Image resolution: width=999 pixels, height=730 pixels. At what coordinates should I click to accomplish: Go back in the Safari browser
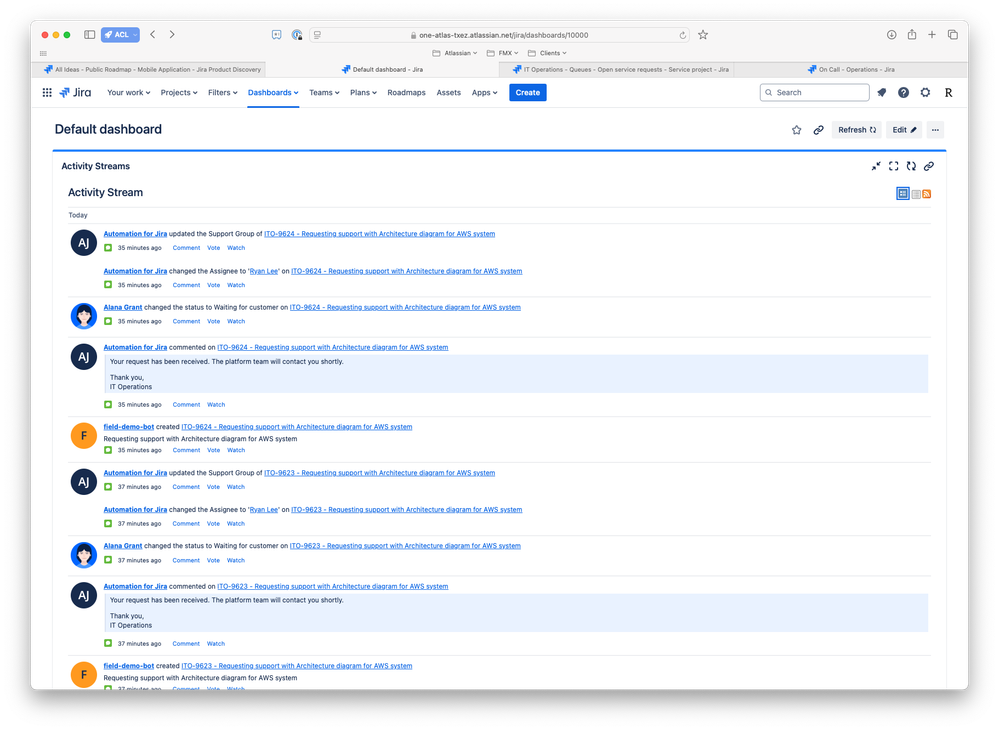tap(153, 34)
